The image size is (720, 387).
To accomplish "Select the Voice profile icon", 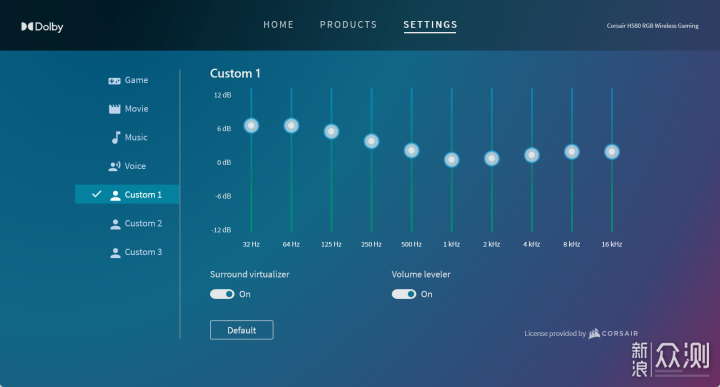I will pos(114,166).
